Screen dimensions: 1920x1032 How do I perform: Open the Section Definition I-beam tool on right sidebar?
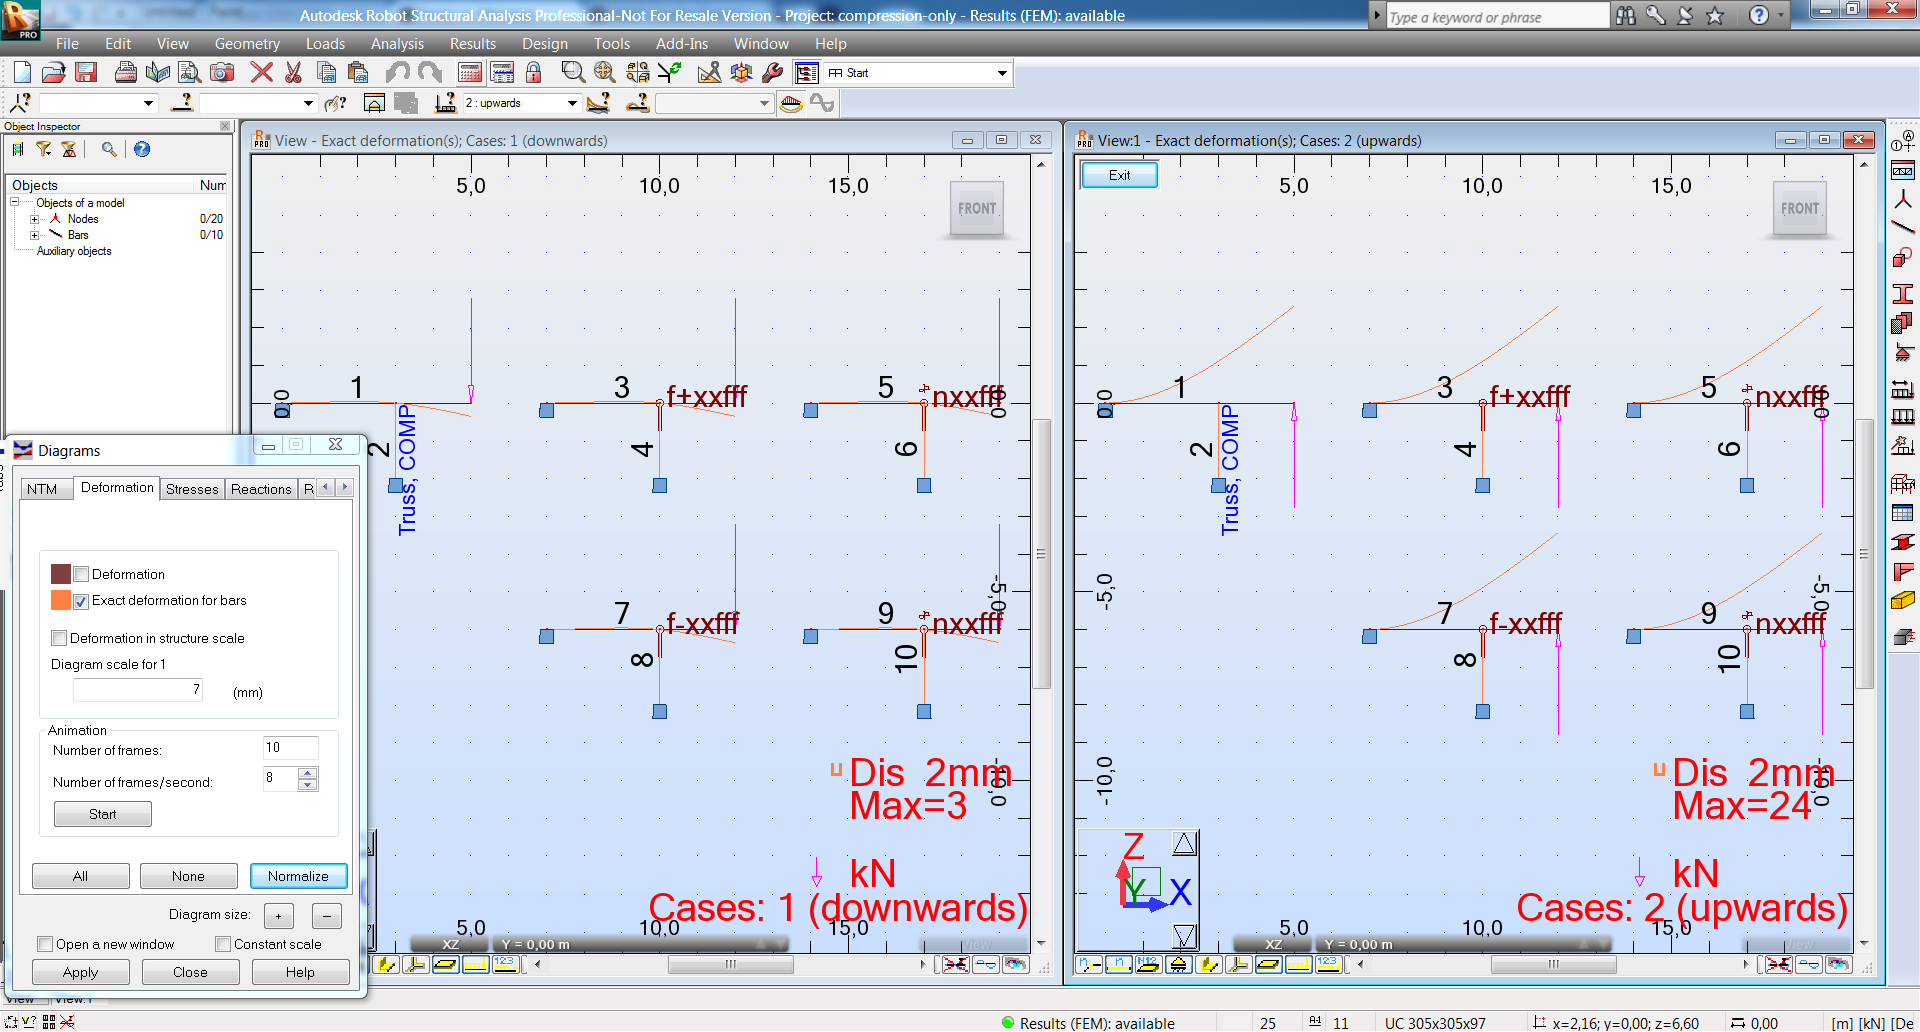[1905, 294]
